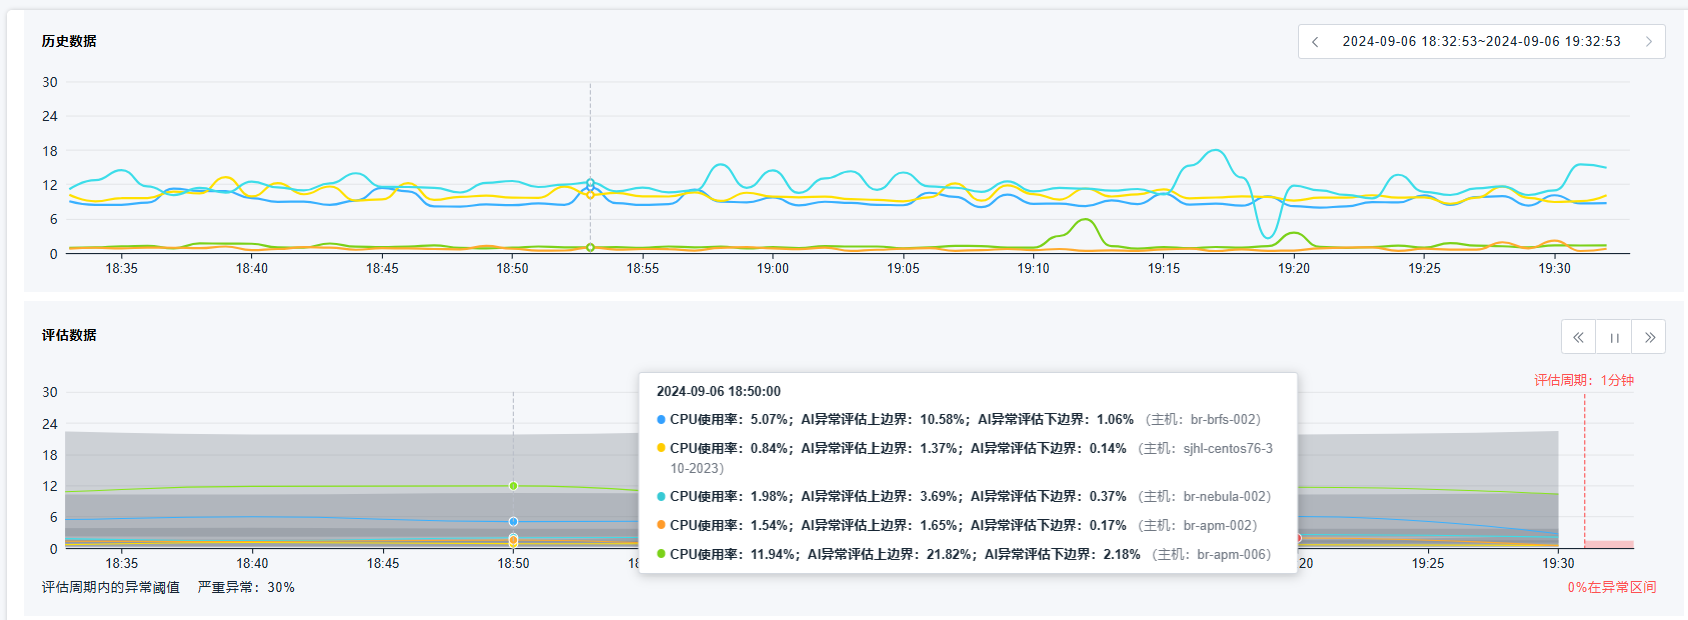Click the yellow sjhl-centos76-3 dot in tooltip

tap(661, 448)
